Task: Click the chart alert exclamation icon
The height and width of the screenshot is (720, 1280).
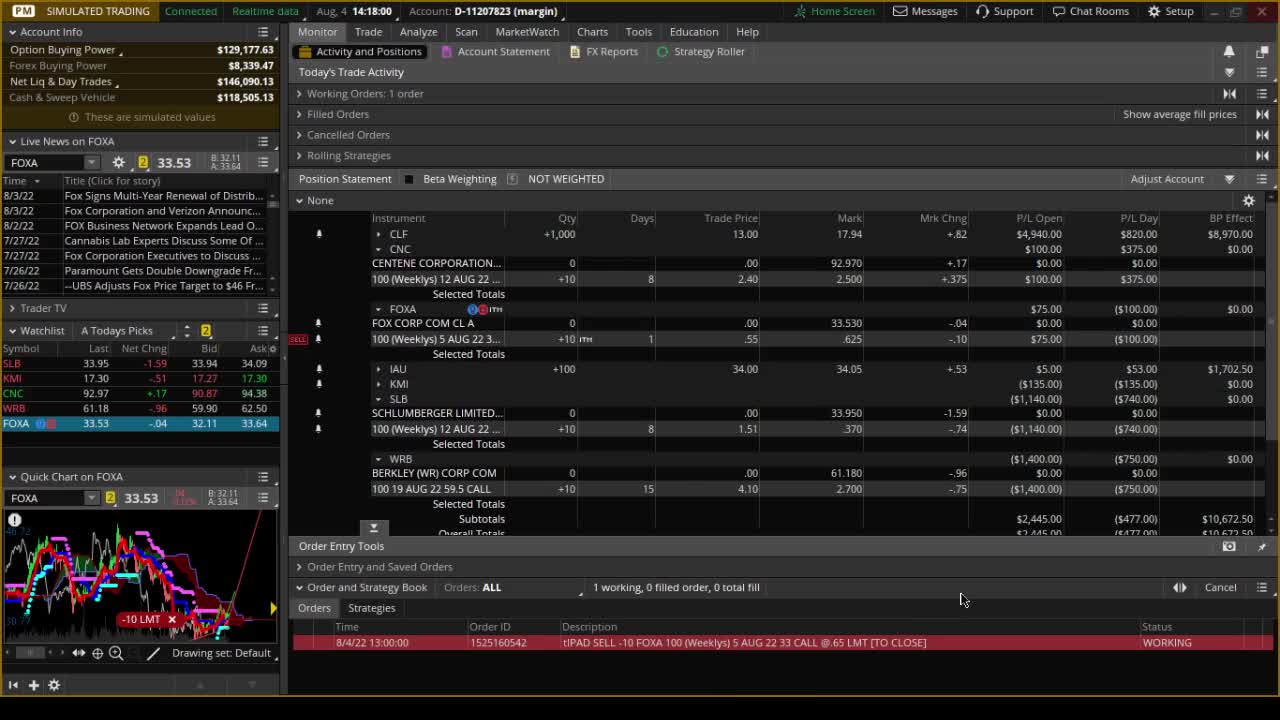Action: (x=15, y=520)
